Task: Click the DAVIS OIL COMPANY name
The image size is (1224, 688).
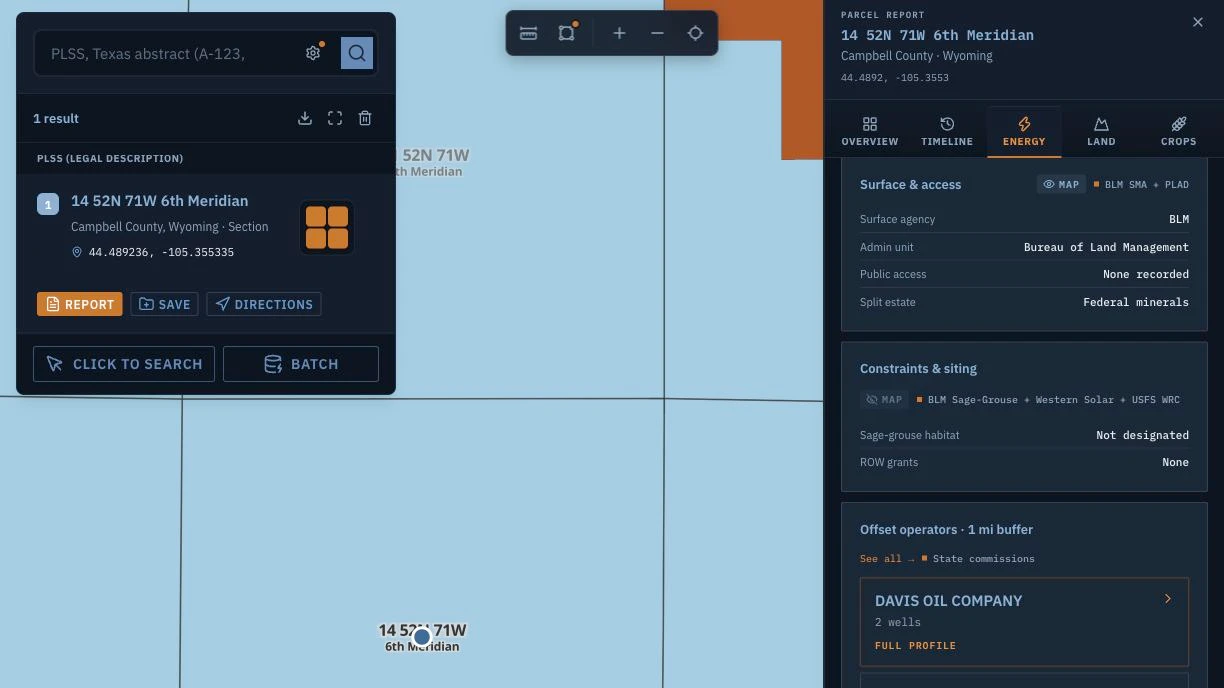Action: [x=948, y=601]
